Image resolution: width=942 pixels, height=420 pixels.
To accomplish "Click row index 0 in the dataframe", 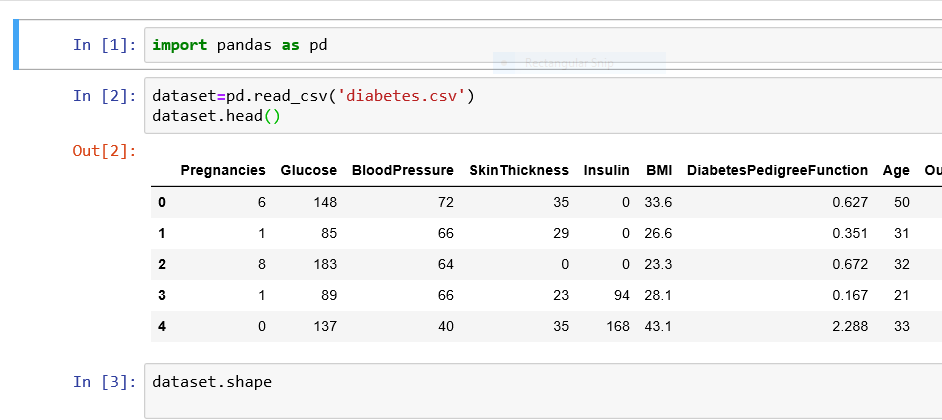I will (x=162, y=202).
